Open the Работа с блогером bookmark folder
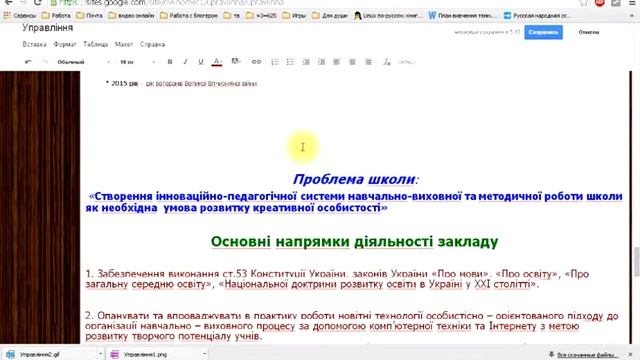Image resolution: width=640 pixels, height=360 pixels. (x=189, y=16)
